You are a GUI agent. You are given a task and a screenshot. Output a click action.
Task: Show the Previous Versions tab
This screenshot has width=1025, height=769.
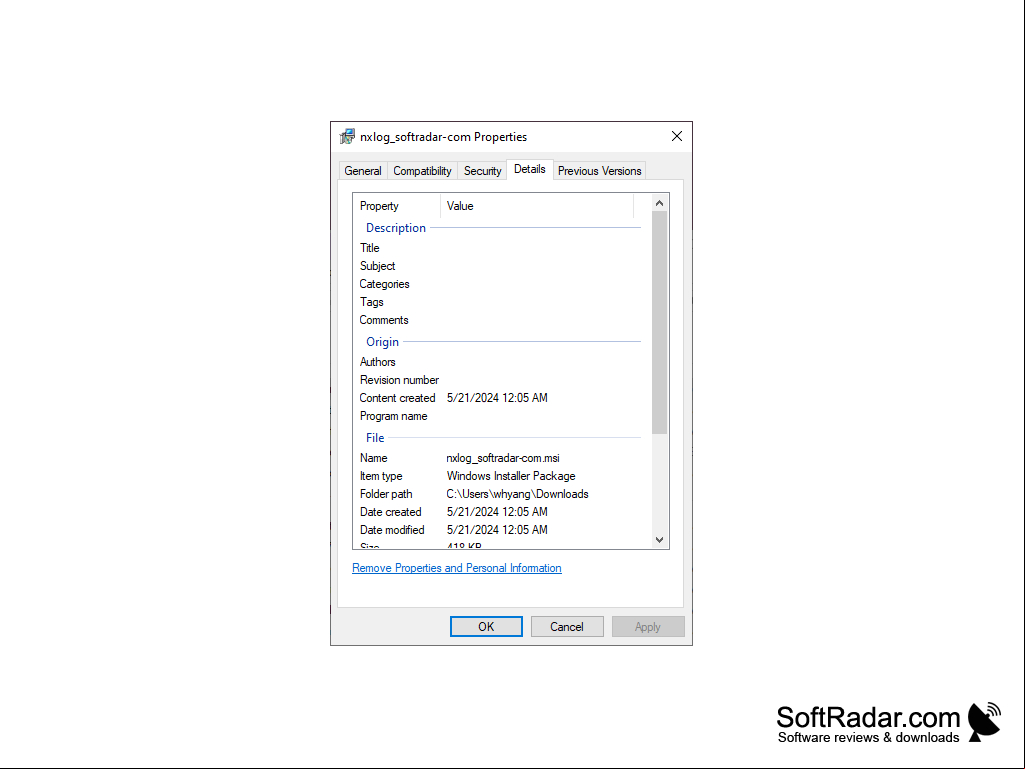point(599,171)
